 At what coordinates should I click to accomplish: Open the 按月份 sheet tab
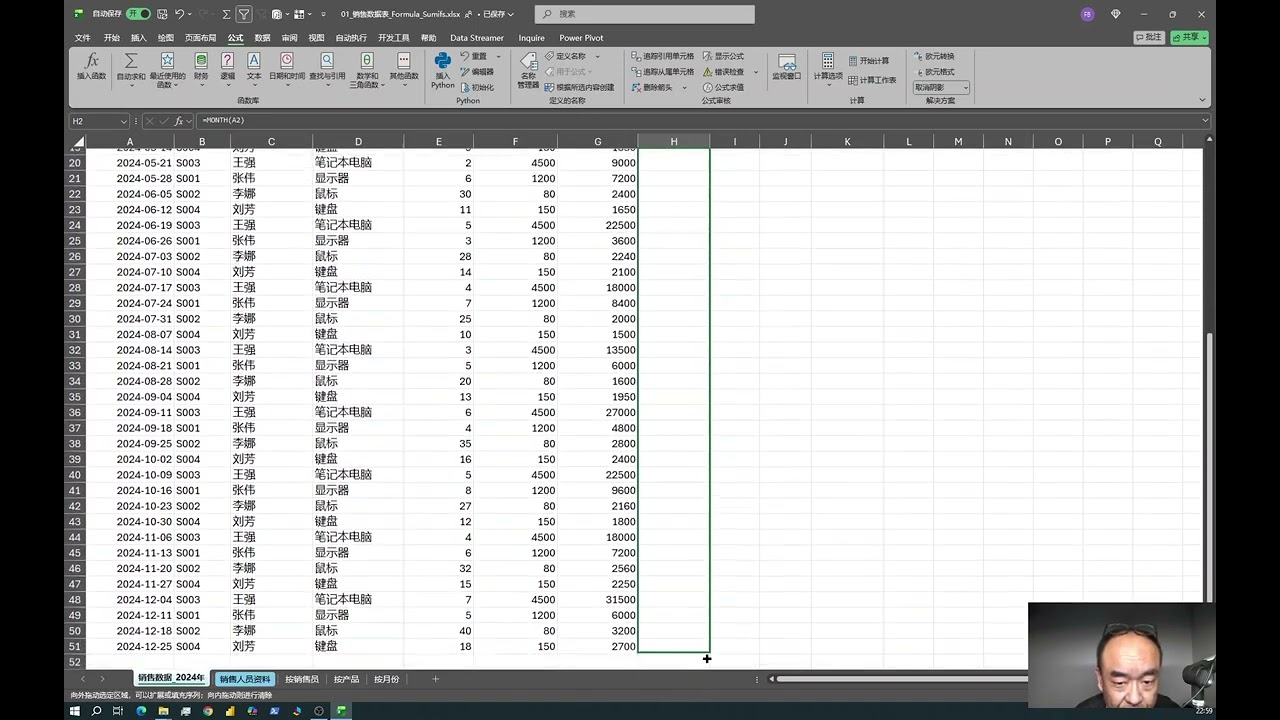[386, 679]
